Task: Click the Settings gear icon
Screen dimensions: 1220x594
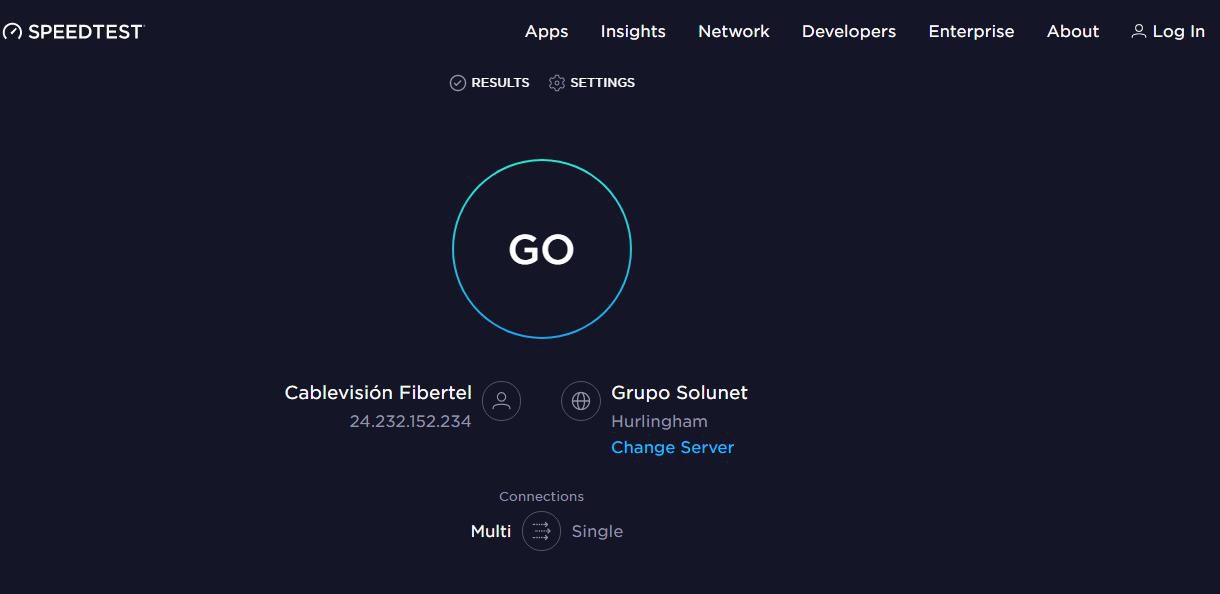Action: point(557,83)
